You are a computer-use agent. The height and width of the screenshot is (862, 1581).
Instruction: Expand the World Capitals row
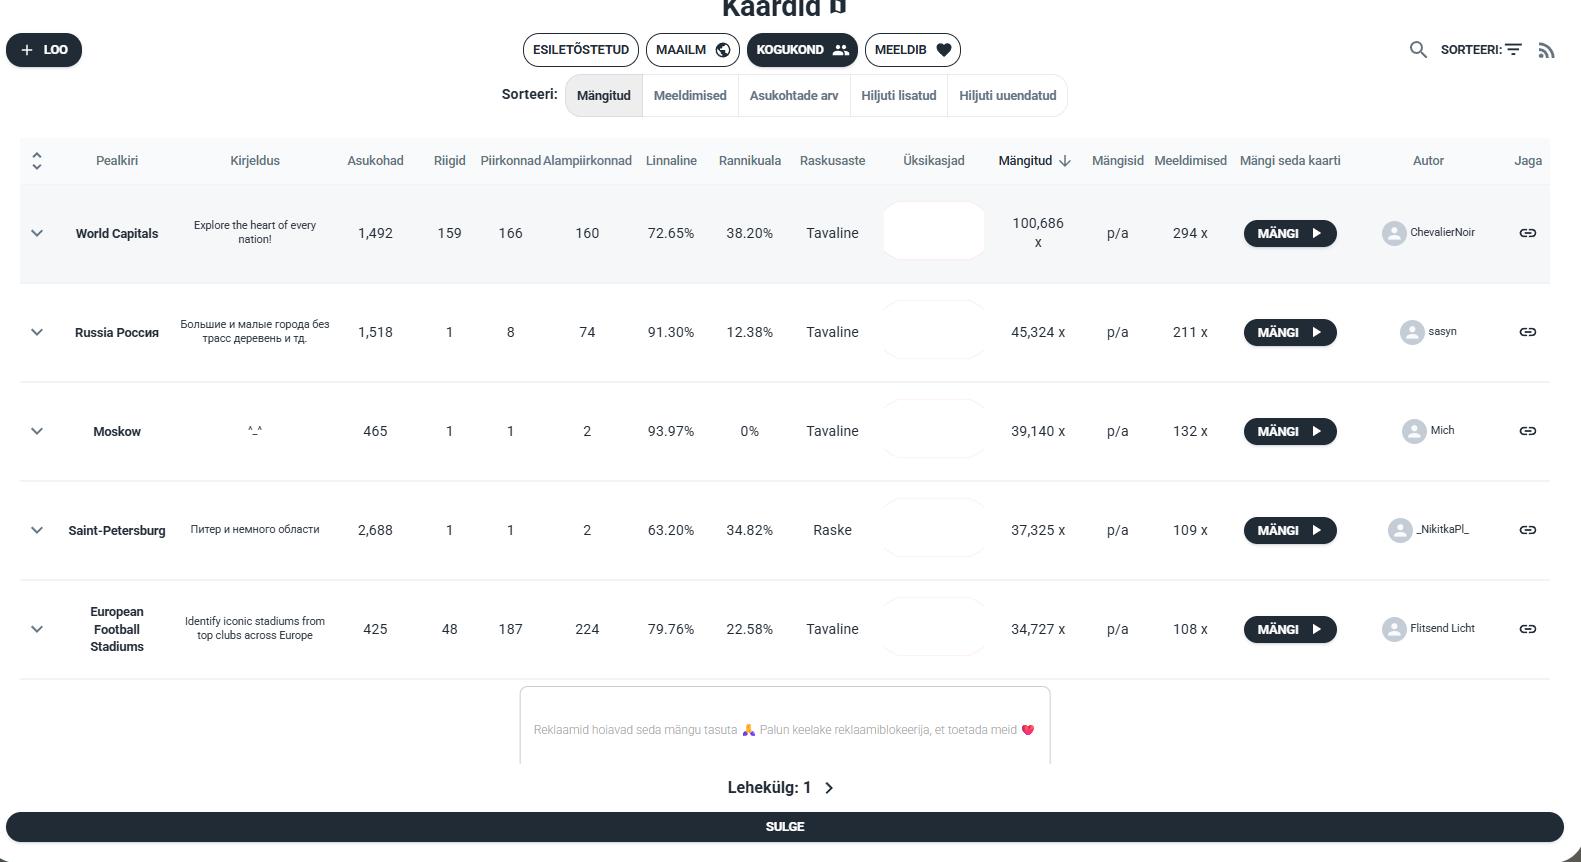[37, 233]
